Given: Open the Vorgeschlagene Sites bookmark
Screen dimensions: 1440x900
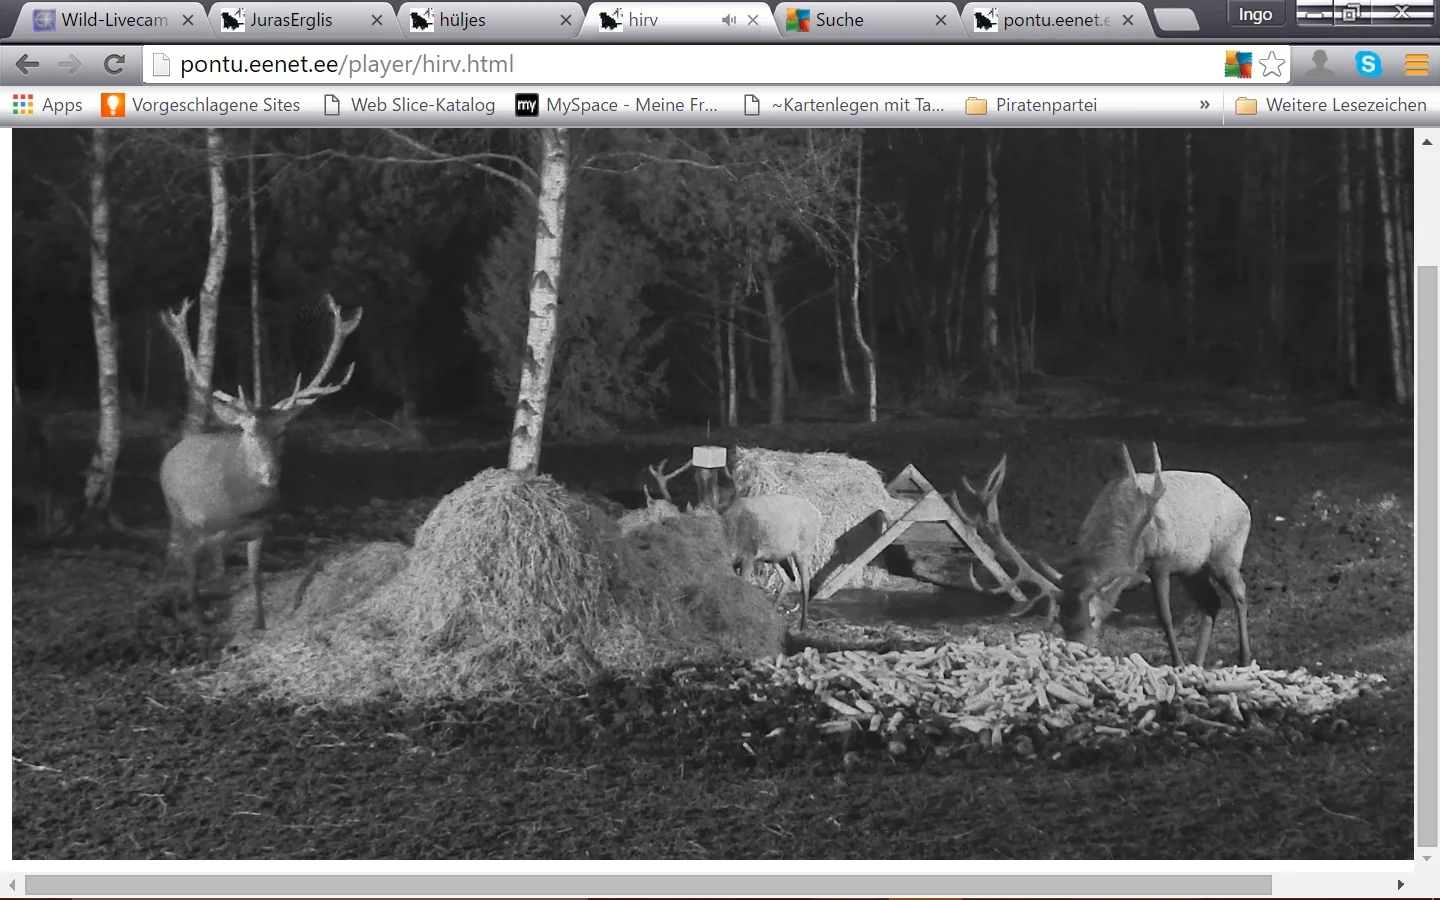Looking at the screenshot, I should (201, 105).
